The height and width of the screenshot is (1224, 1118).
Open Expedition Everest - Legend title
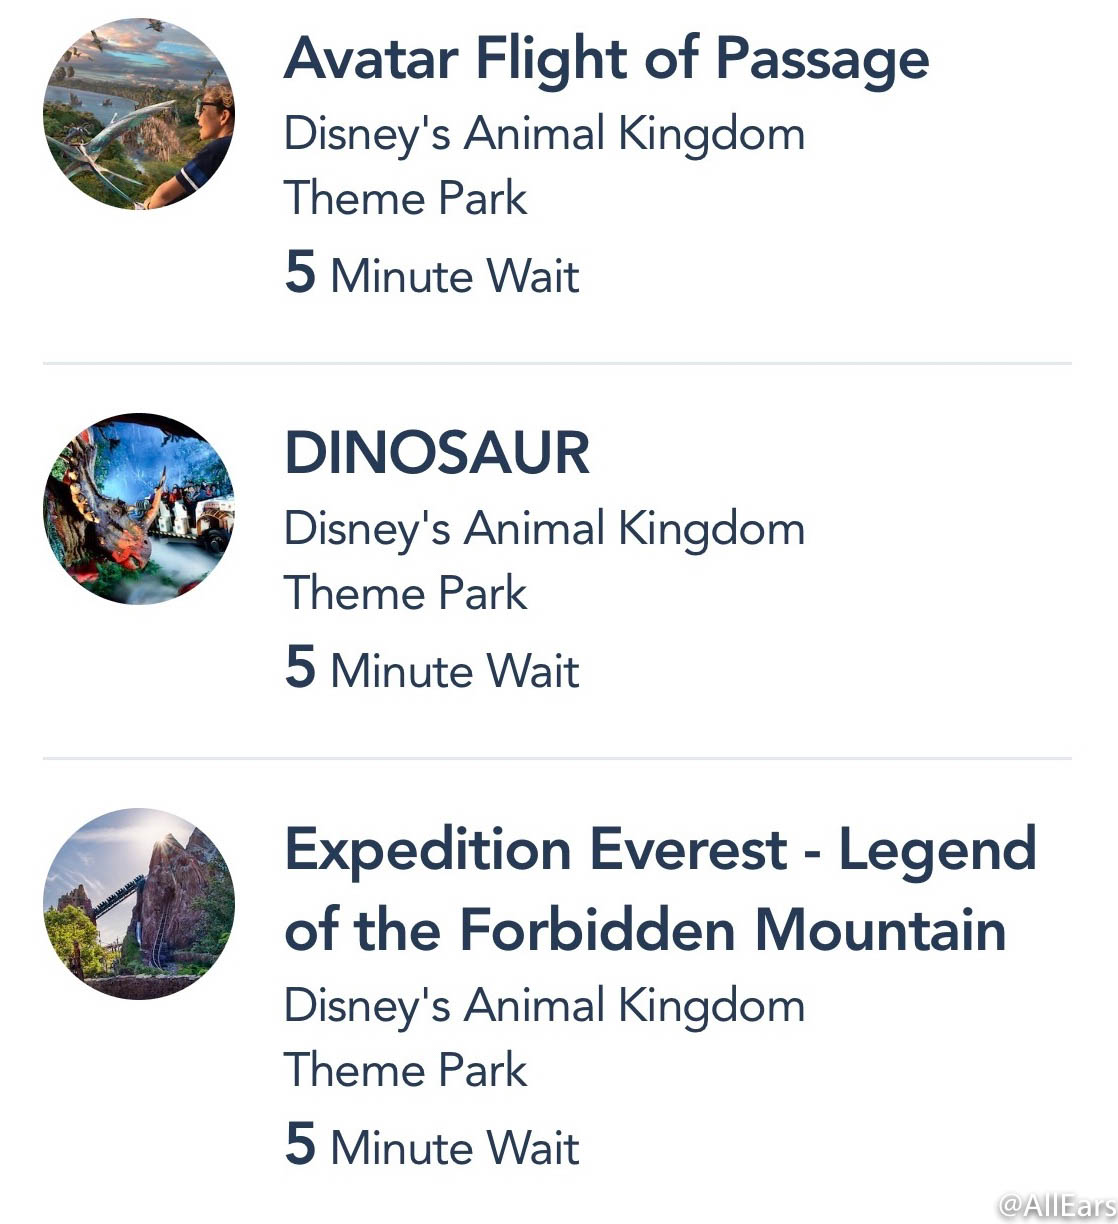click(660, 850)
